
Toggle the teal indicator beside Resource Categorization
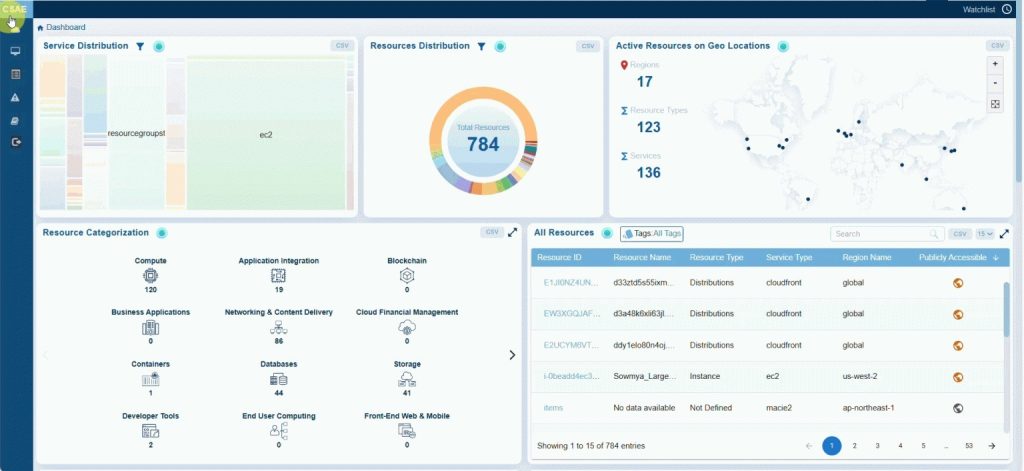(x=161, y=233)
